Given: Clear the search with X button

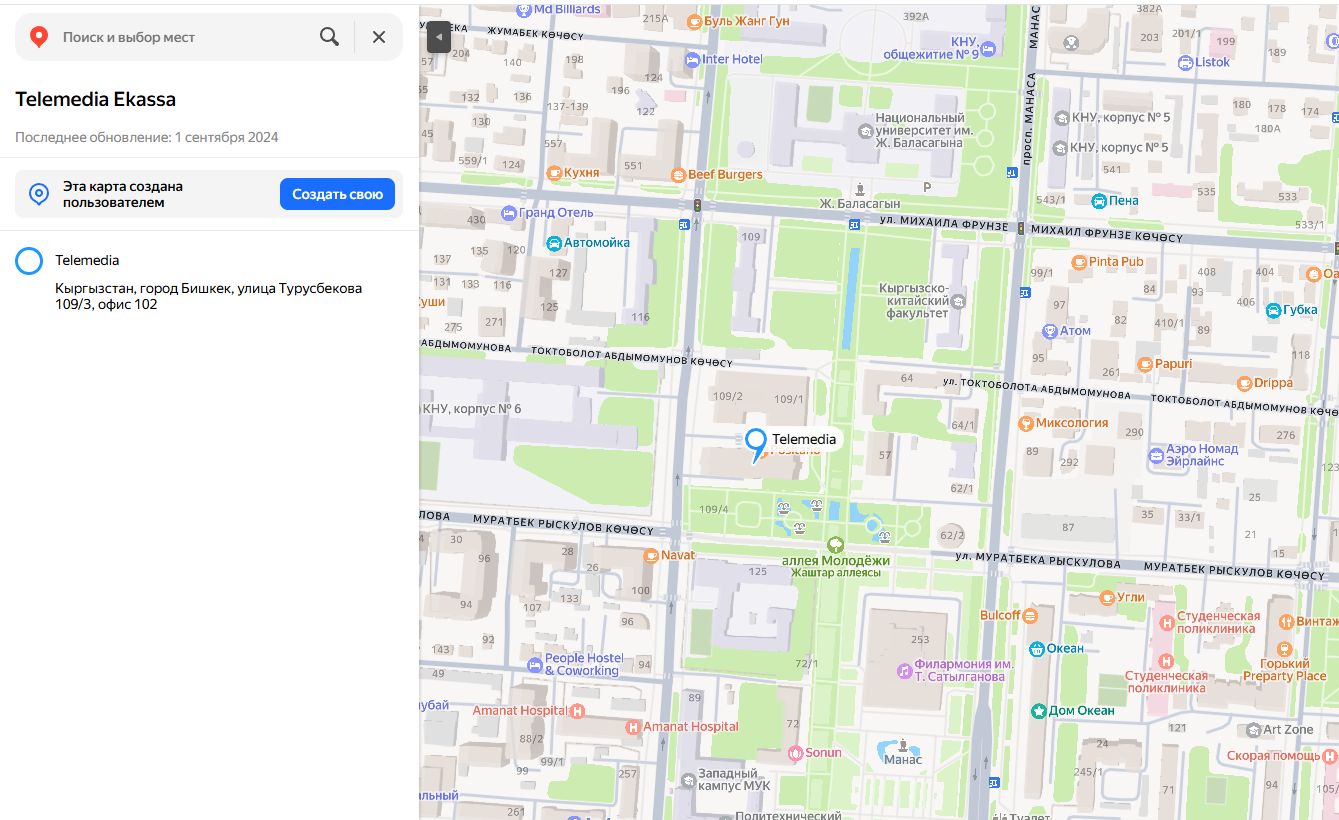Looking at the screenshot, I should point(379,37).
